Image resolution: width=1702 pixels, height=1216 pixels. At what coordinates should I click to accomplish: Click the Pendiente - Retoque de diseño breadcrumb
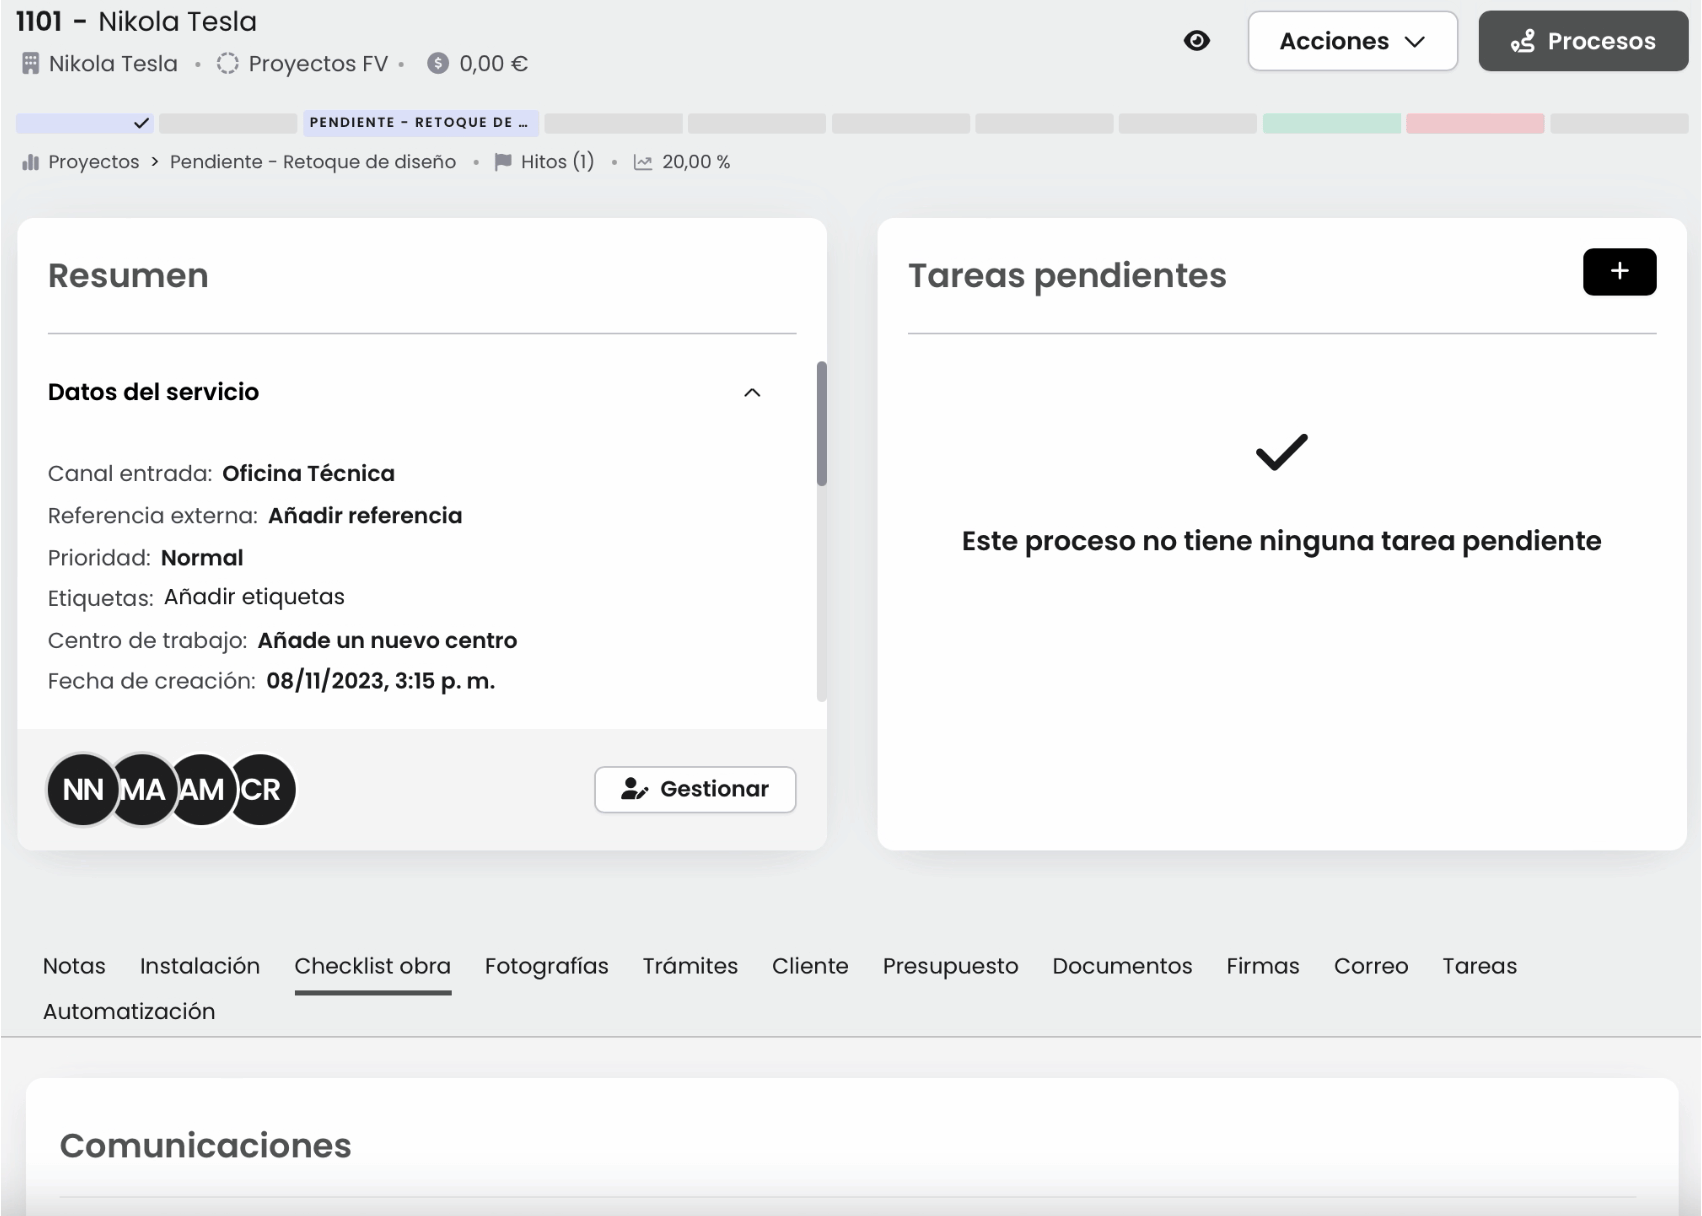pyautogui.click(x=313, y=162)
